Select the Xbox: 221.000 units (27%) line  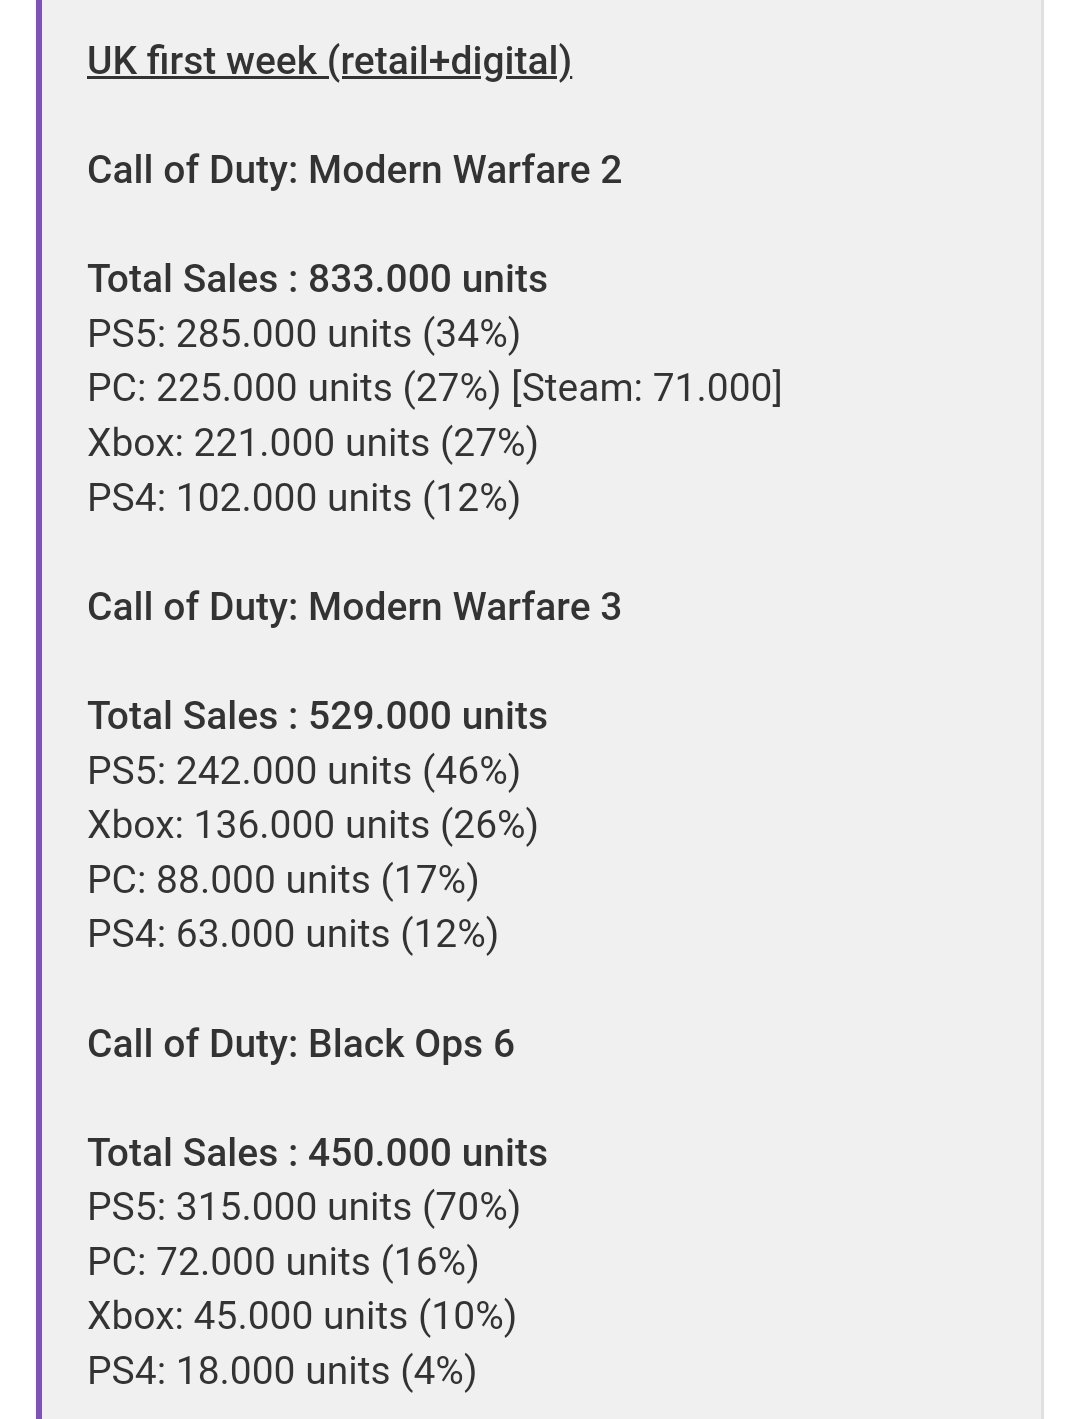pos(313,443)
